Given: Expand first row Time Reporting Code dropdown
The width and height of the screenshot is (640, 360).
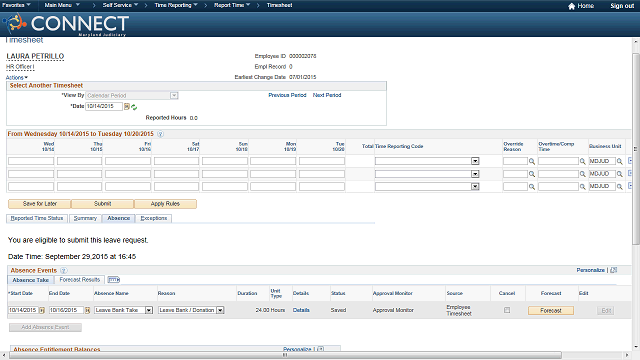Looking at the screenshot, I should pyautogui.click(x=475, y=161).
